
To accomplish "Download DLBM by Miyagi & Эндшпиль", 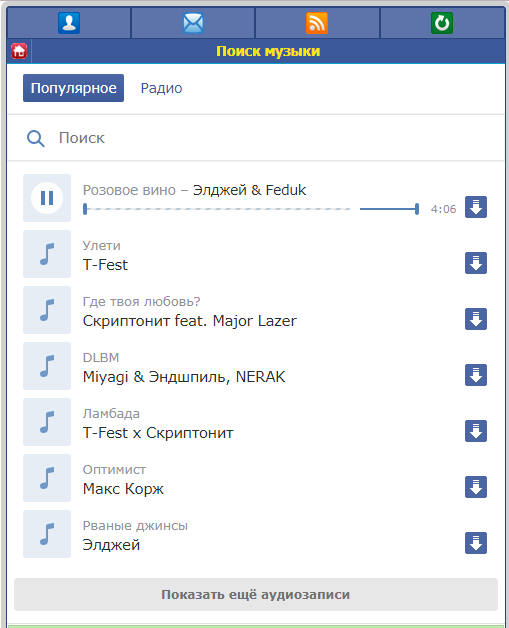I will 476,375.
